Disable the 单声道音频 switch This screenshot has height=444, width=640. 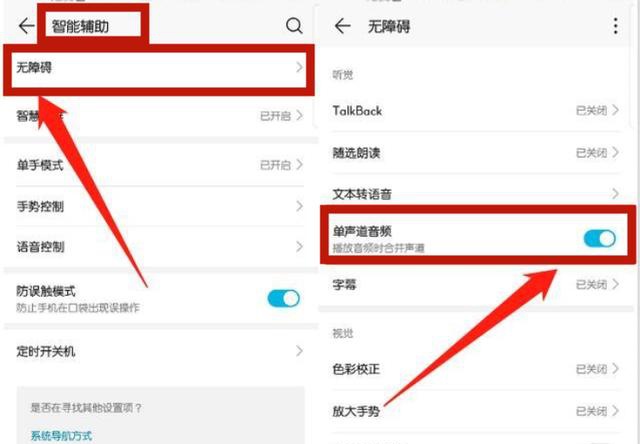[600, 239]
